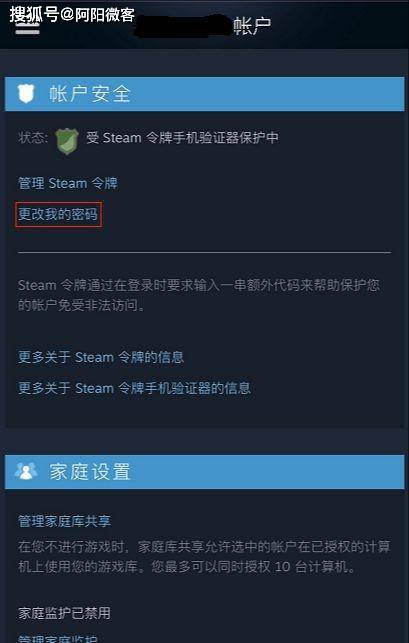Click the white shield icon beside 帐户安全
The width and height of the screenshot is (409, 643).
pyautogui.click(x=27, y=94)
